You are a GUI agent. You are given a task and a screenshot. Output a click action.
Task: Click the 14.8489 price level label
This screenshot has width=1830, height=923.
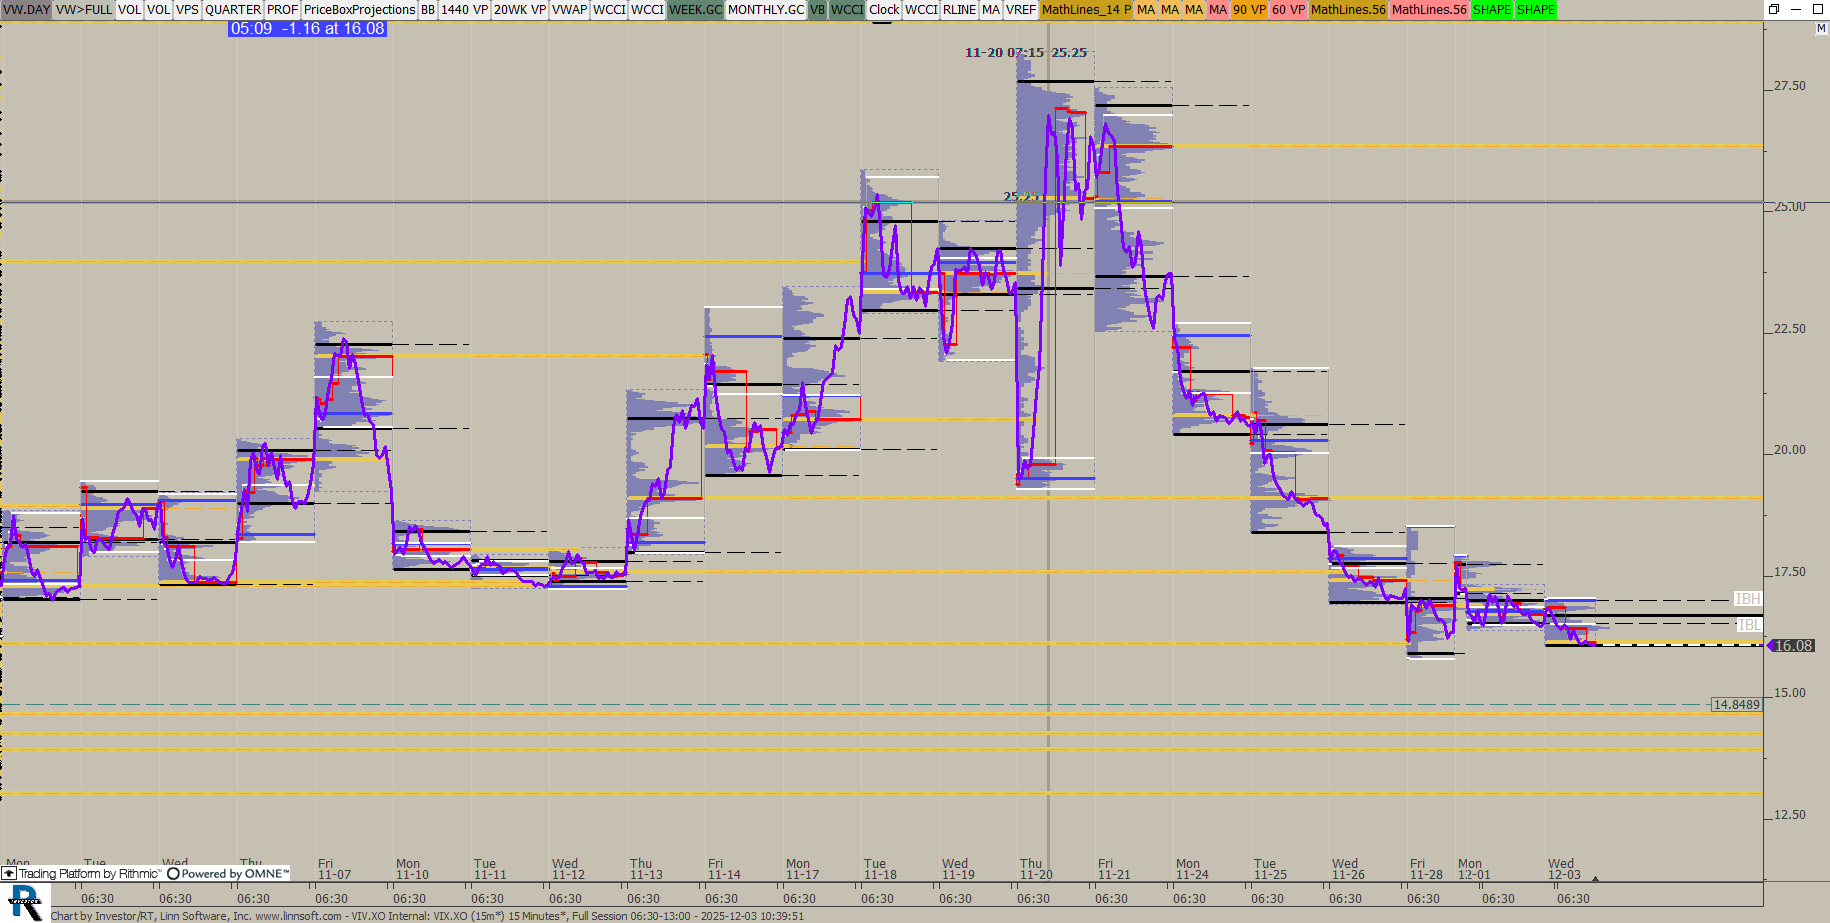pos(1736,705)
